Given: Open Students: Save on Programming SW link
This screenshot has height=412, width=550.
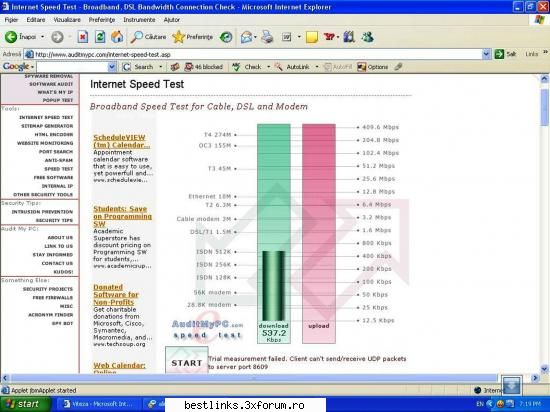Looking at the screenshot, I should tap(122, 216).
